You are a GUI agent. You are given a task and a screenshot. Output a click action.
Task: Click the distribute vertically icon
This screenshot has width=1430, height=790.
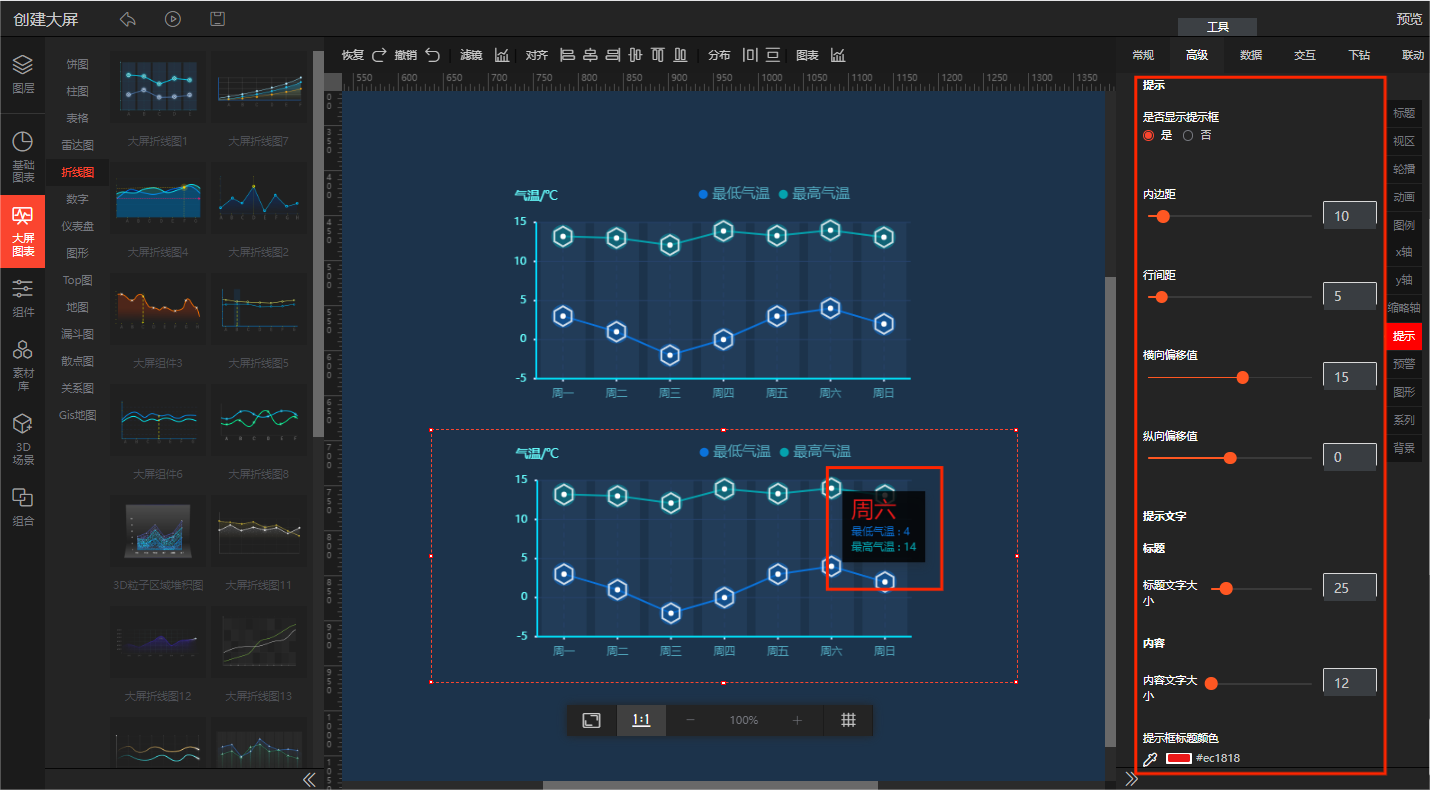[x=773, y=55]
